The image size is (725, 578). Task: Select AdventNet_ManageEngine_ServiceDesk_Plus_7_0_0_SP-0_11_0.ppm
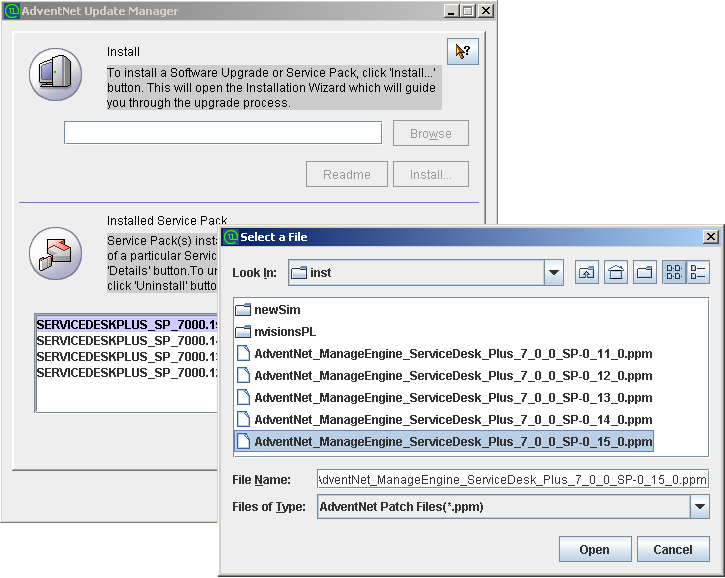[453, 353]
